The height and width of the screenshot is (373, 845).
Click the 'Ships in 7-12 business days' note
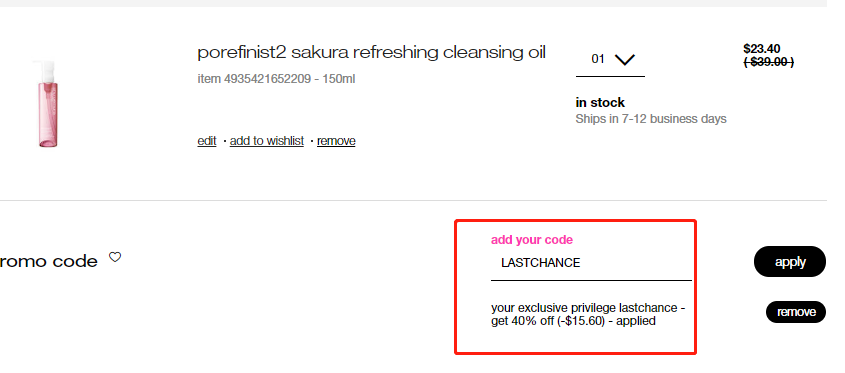[651, 119]
